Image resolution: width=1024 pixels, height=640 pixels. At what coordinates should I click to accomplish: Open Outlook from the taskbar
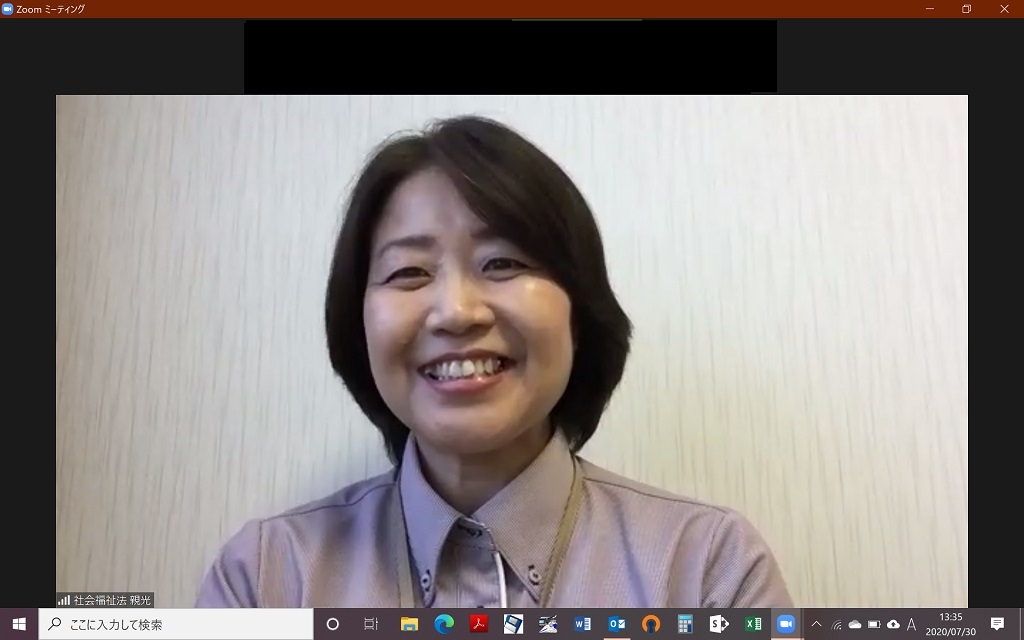tap(617, 624)
